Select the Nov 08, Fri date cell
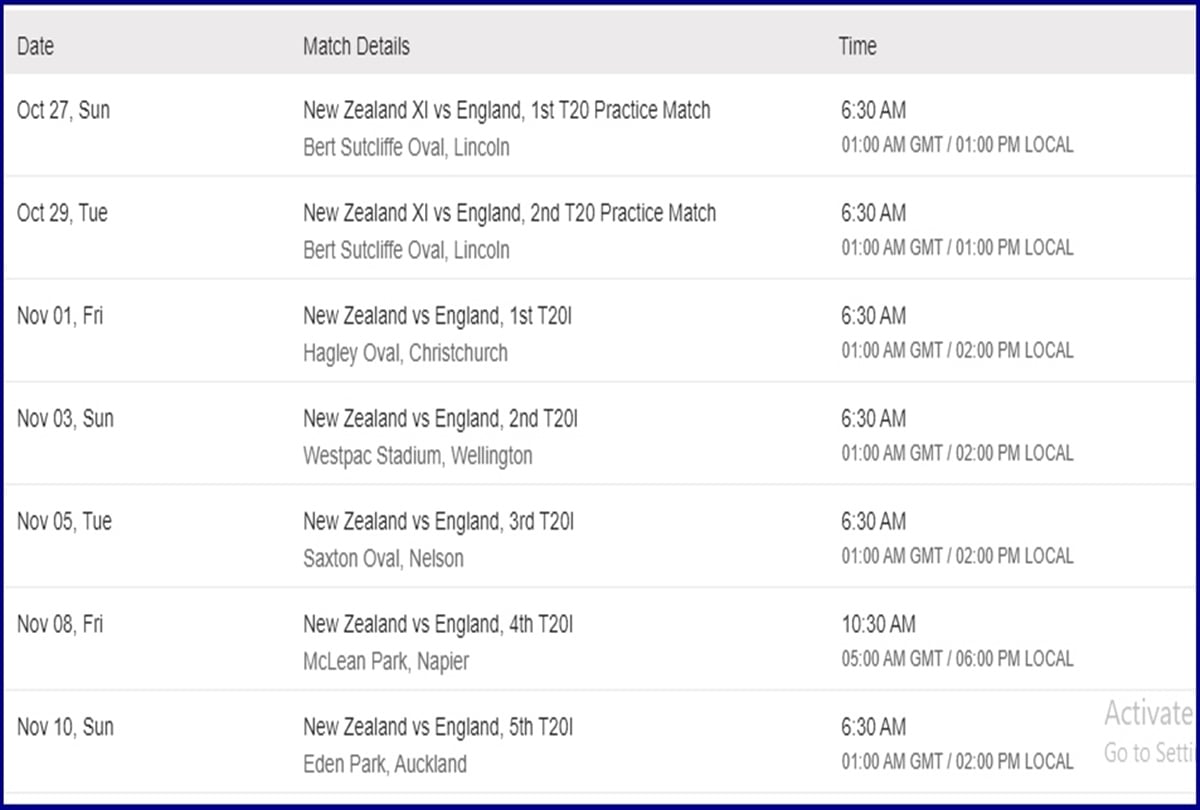 point(60,625)
